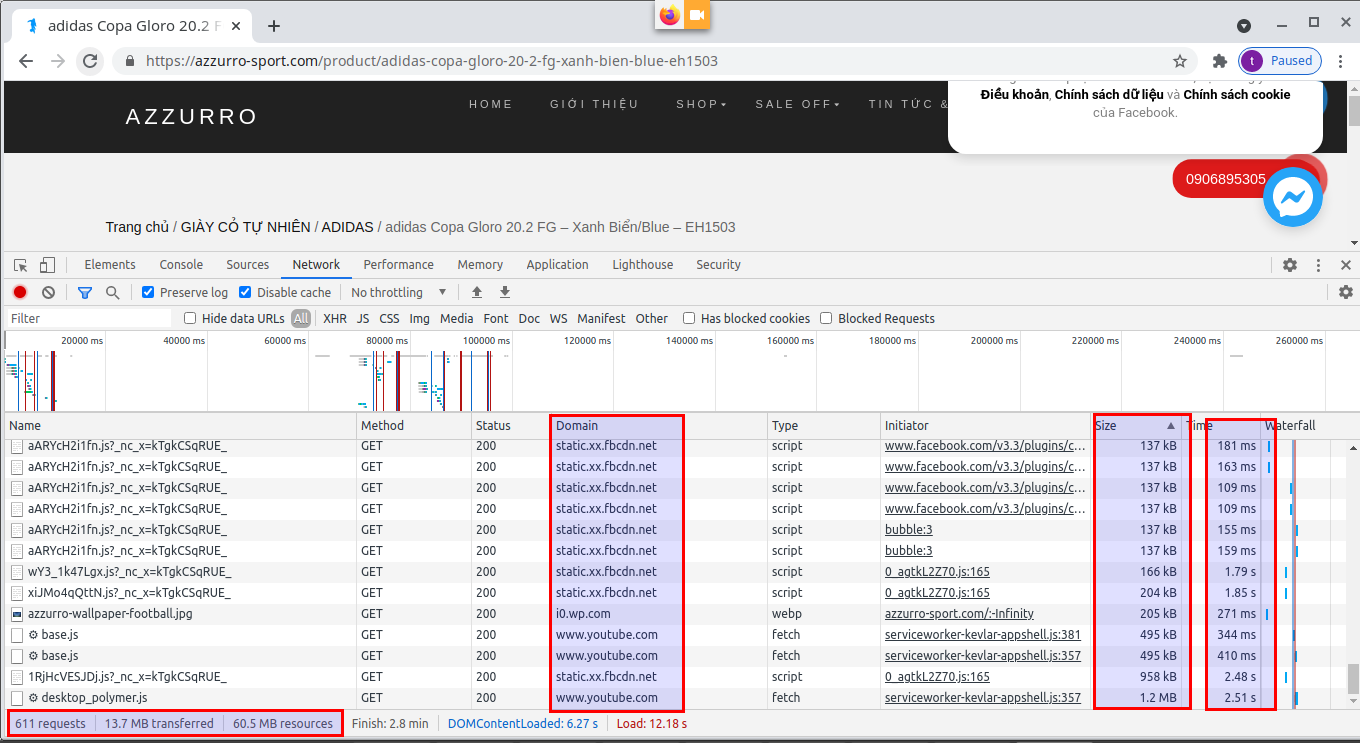1360x743 pixels.
Task: Toggle the device toolbar icon
Action: (x=47, y=265)
